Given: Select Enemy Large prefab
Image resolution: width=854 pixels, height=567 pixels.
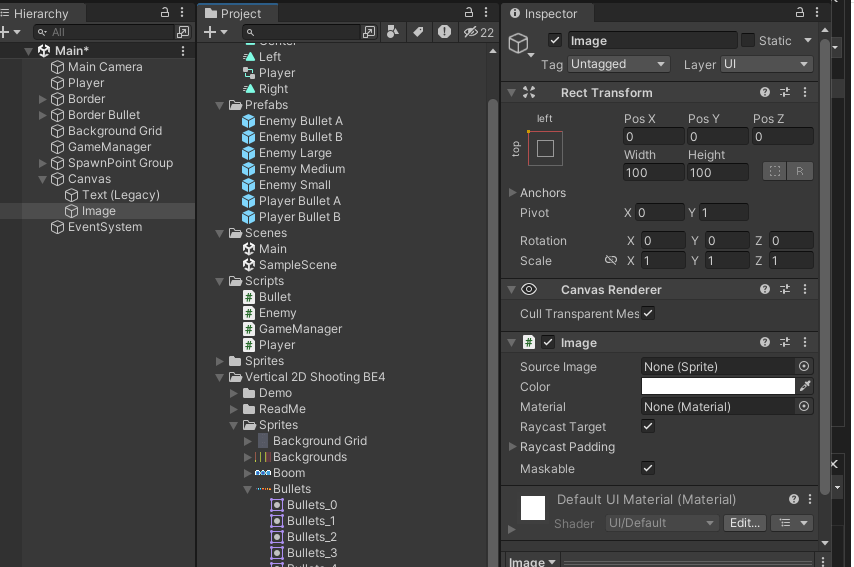Looking at the screenshot, I should 295,153.
